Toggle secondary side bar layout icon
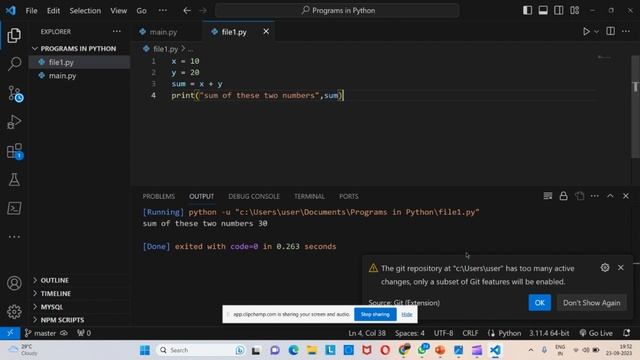640x360 pixels. tap(558, 10)
